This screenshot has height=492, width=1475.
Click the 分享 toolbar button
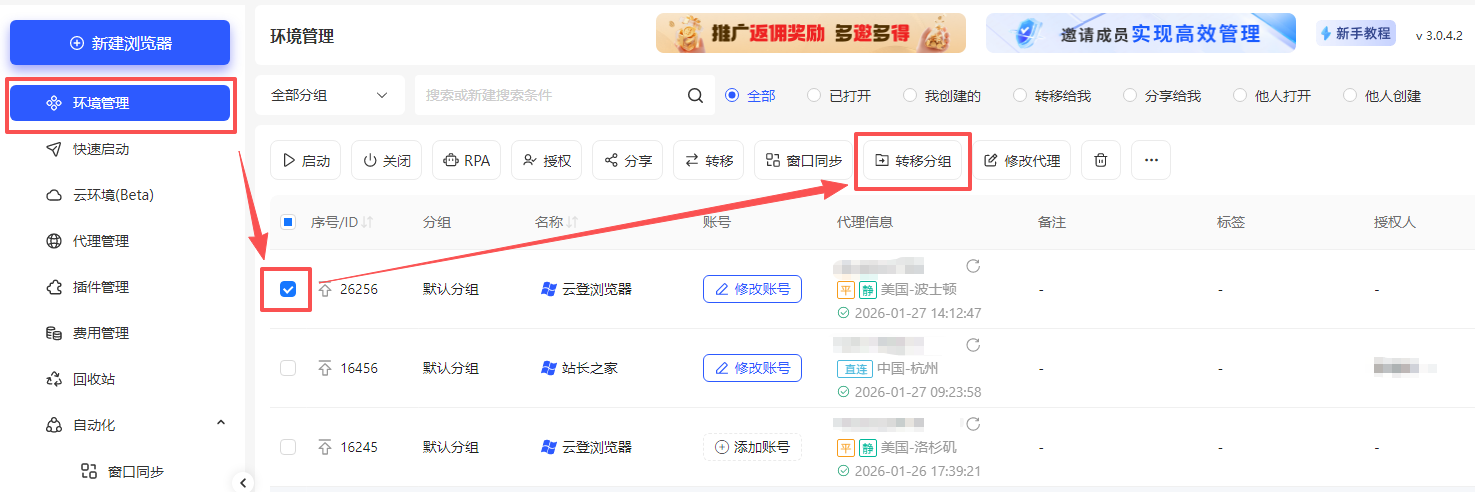628,160
